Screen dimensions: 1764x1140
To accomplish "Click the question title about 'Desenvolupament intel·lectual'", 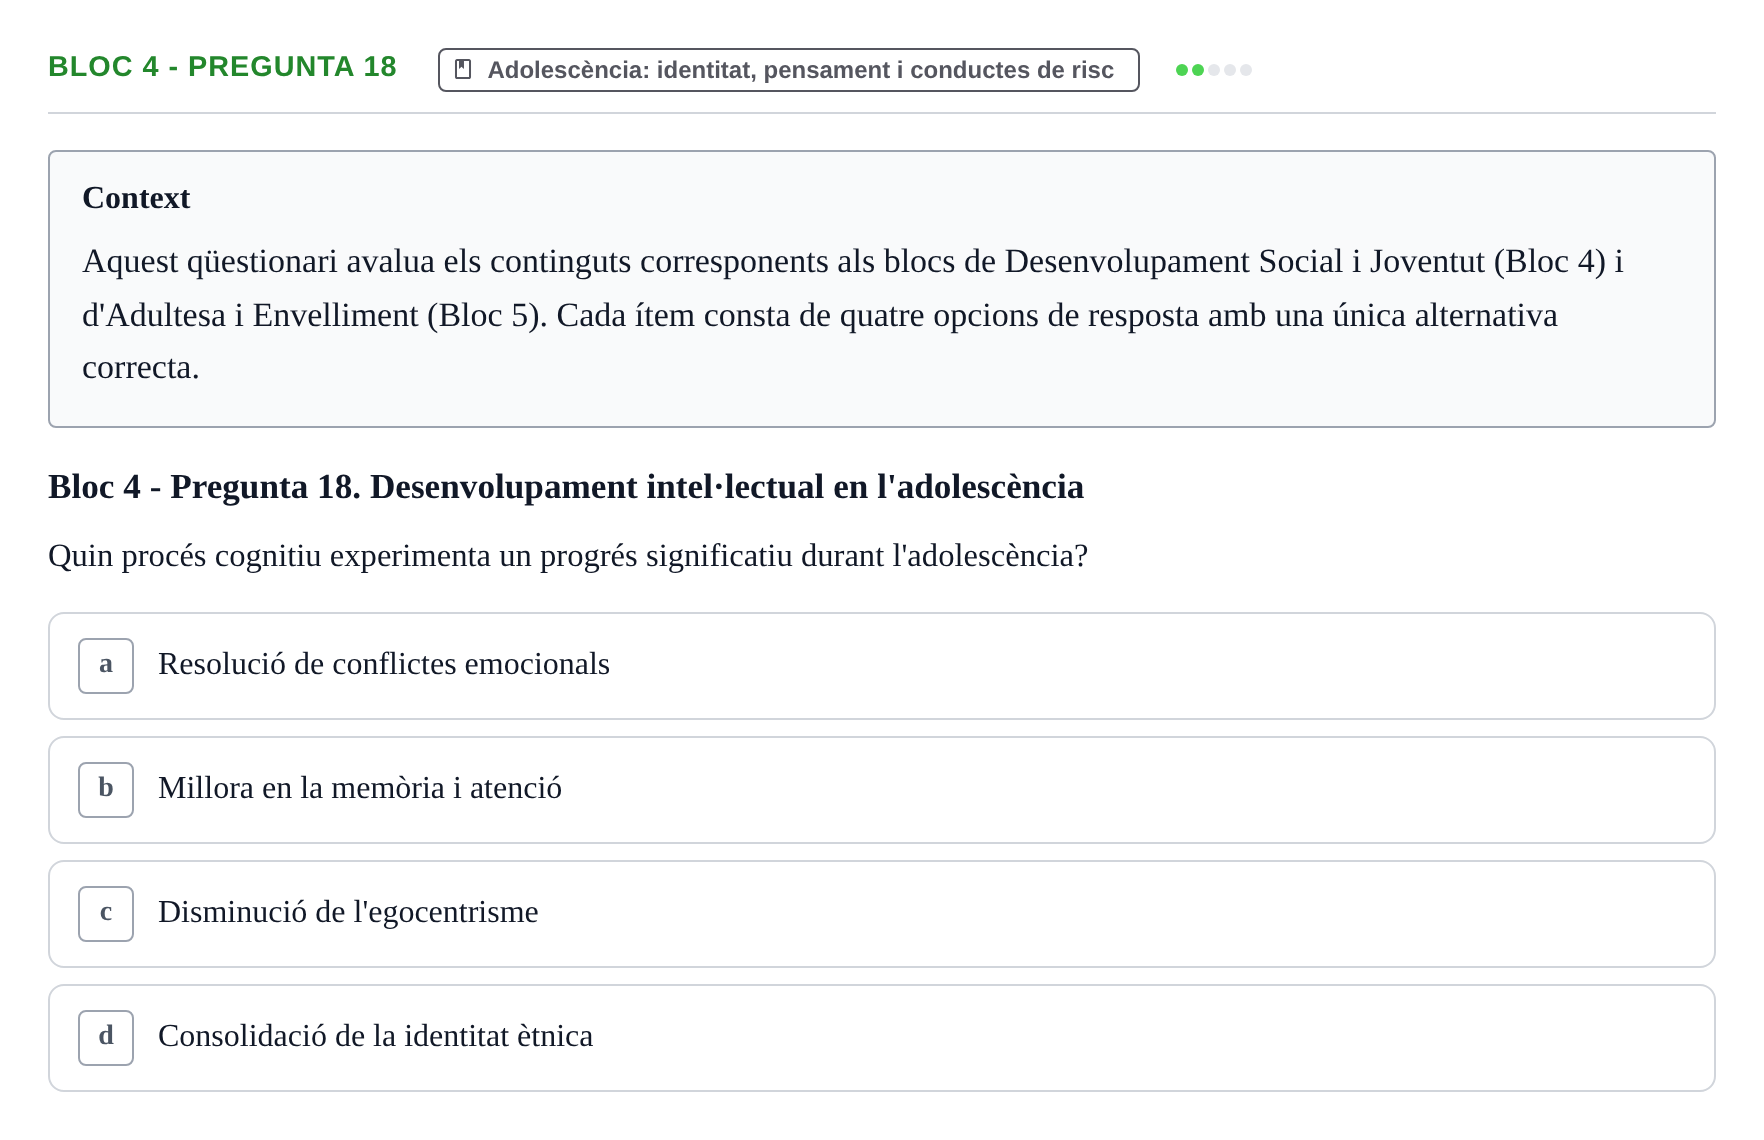I will click(x=566, y=487).
